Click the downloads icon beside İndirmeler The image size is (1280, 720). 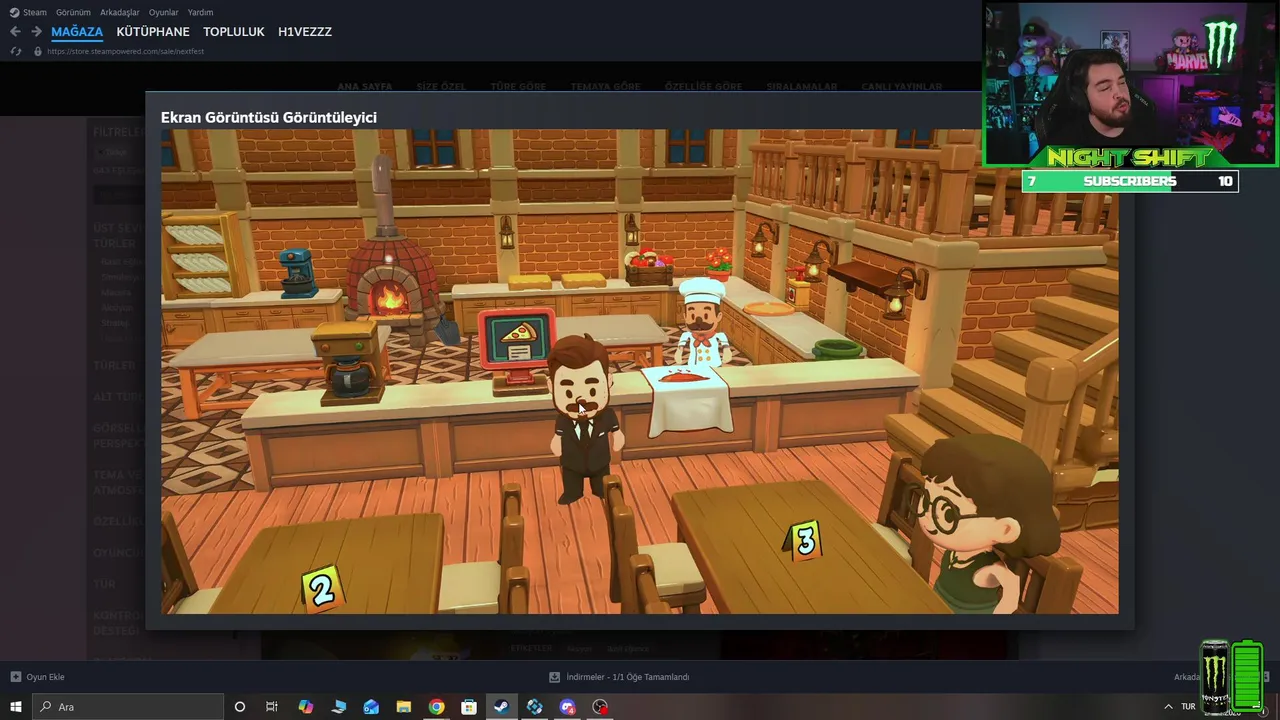pyautogui.click(x=555, y=677)
